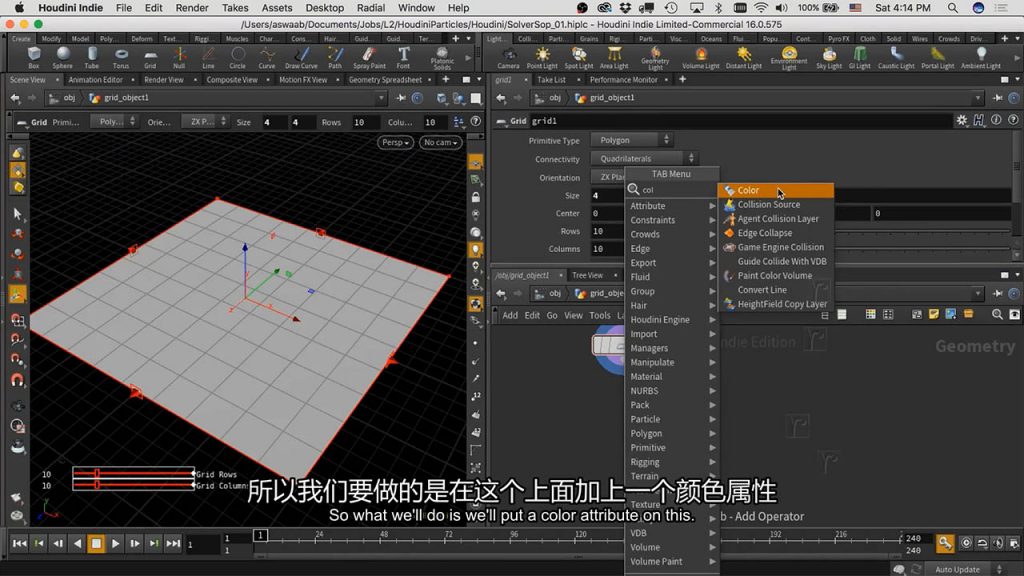Add a Camera from the lights shelf
The height and width of the screenshot is (576, 1024).
508,57
